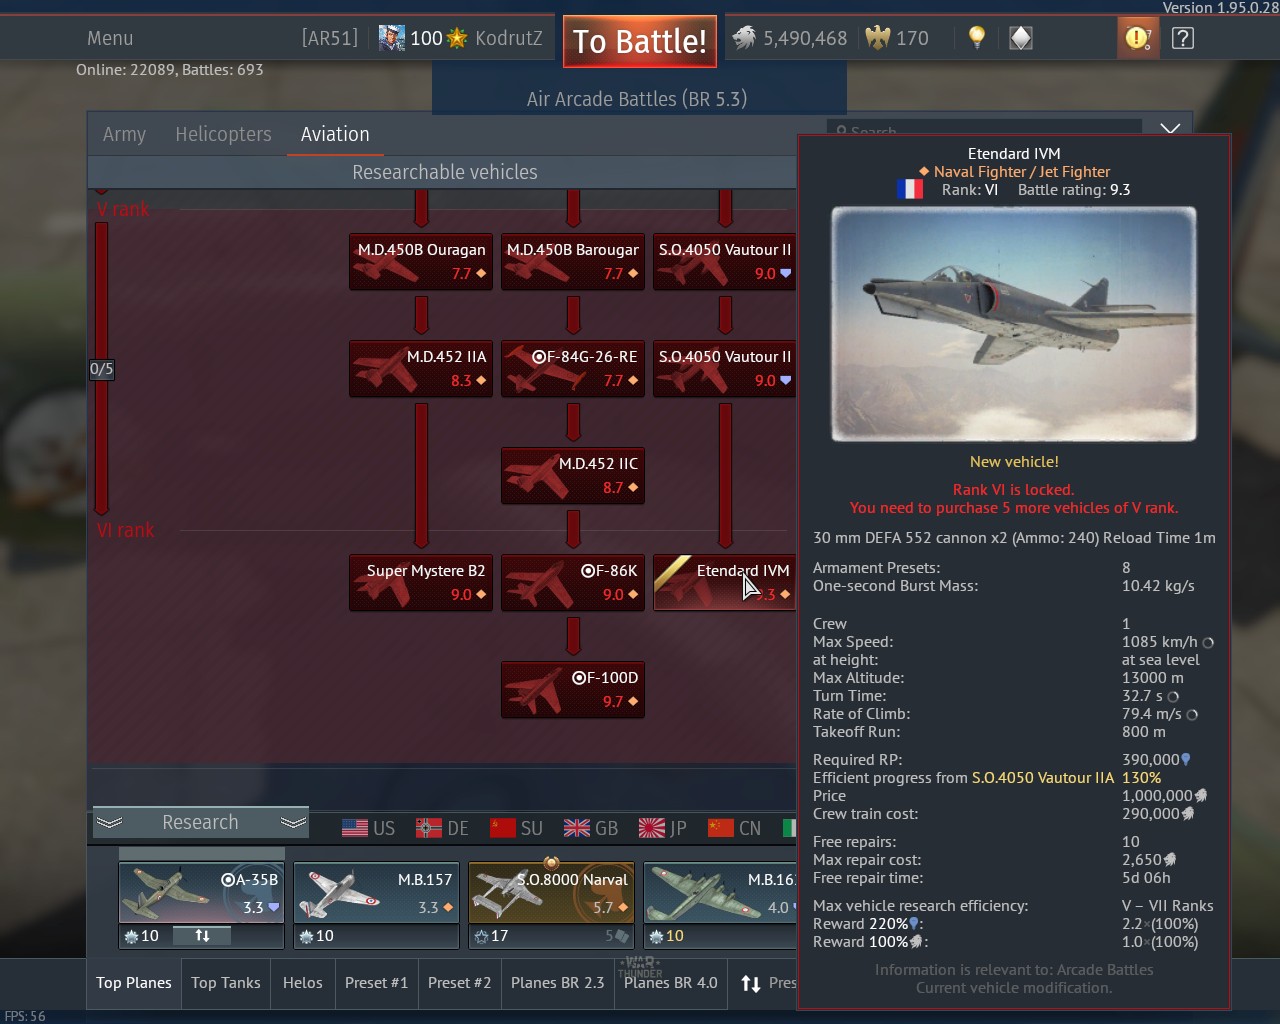This screenshot has height=1024, width=1280.
Task: Expand the Research dropdown button
Action: click(200, 822)
